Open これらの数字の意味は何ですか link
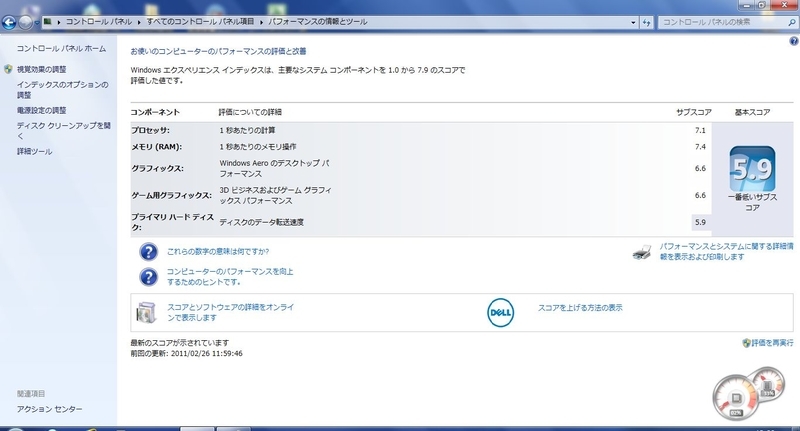800x431 pixels. click(x=218, y=251)
